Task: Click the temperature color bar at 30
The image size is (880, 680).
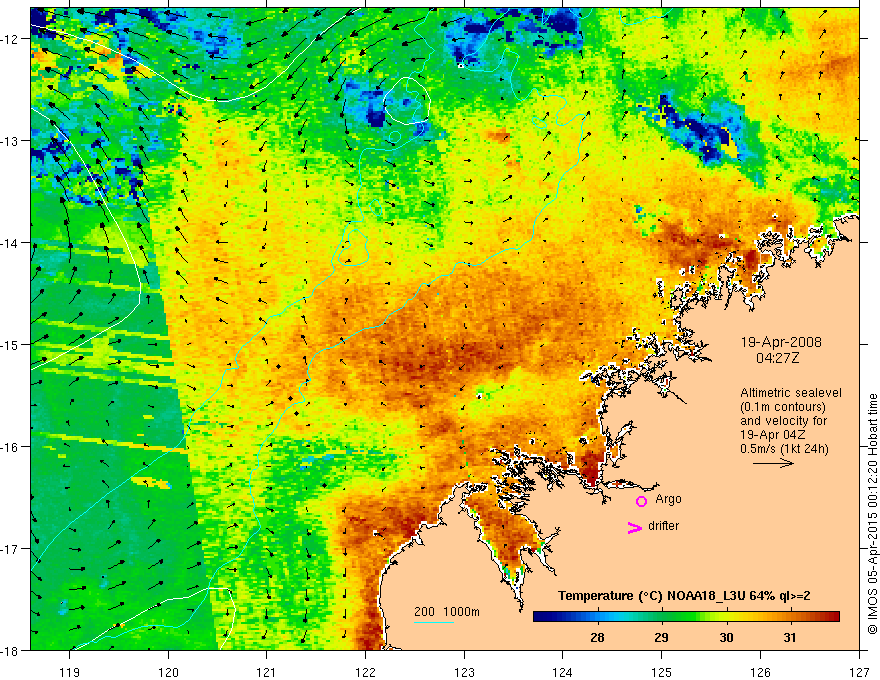Action: pos(726,617)
